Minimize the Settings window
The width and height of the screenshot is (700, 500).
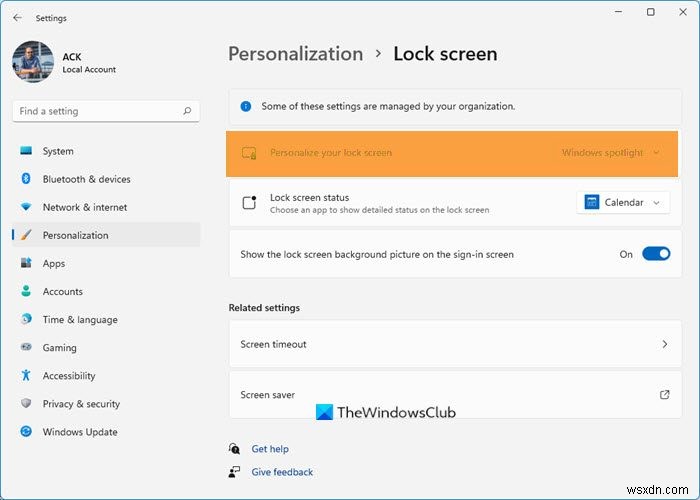(619, 12)
